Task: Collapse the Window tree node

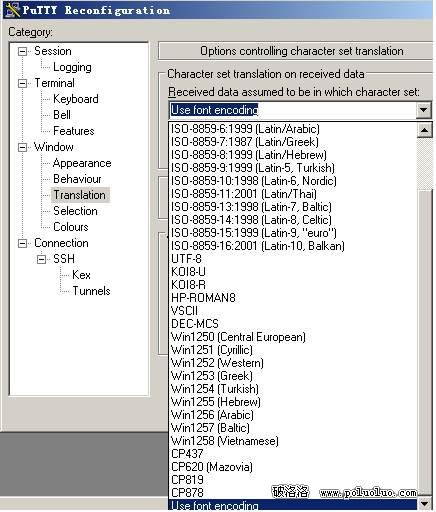Action: pyautogui.click(x=22, y=147)
